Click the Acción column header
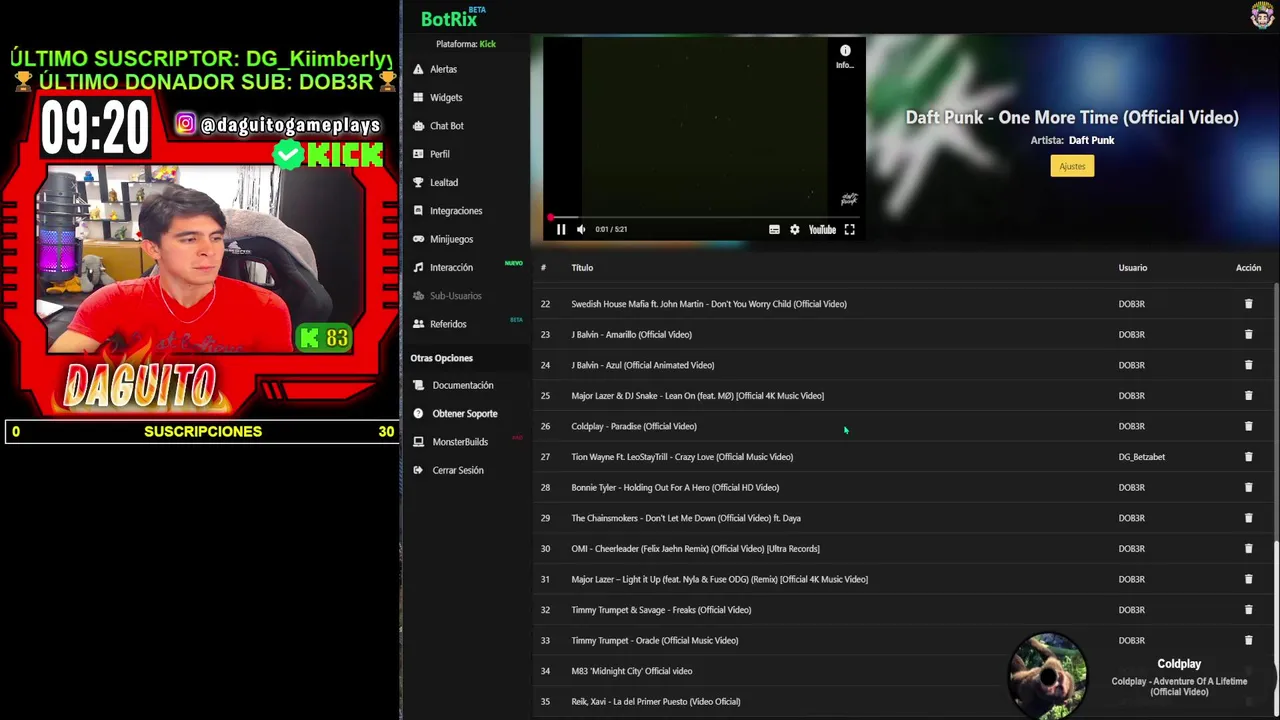This screenshot has height=720, width=1280. pyautogui.click(x=1248, y=268)
